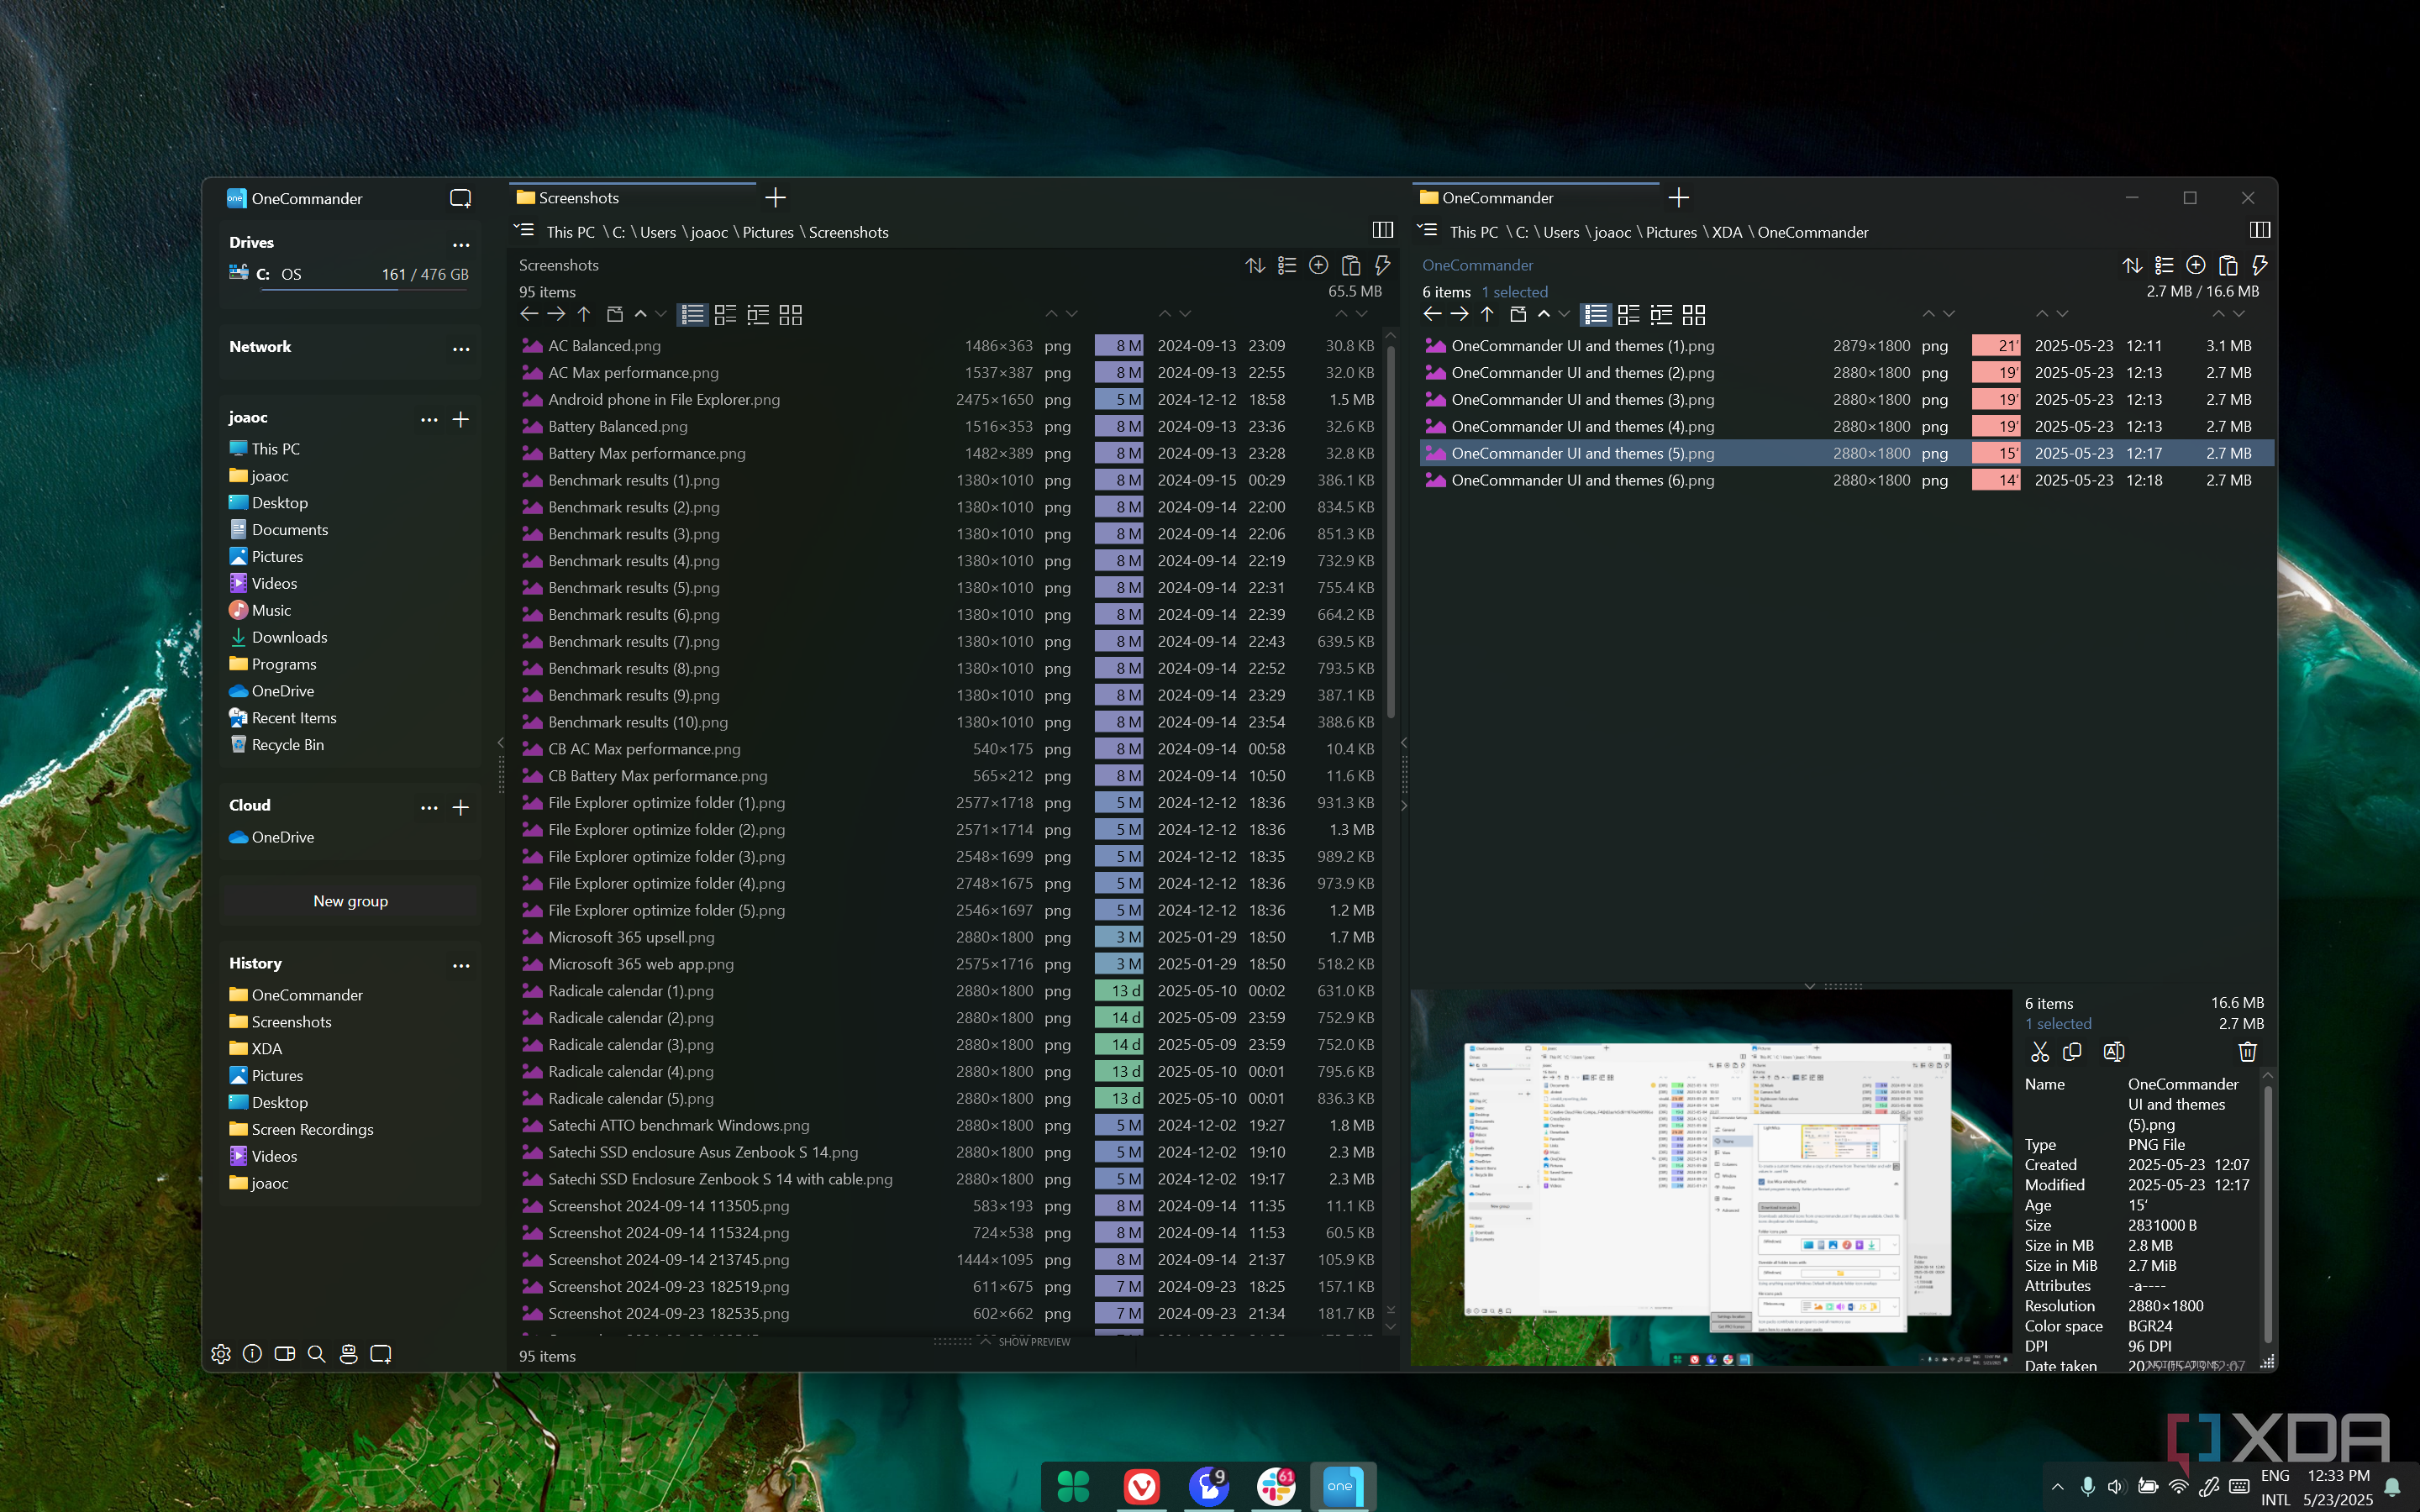The image size is (2420, 1512).
Task: Switch Screenshots pane to thumbnail grid view
Action: tap(791, 315)
